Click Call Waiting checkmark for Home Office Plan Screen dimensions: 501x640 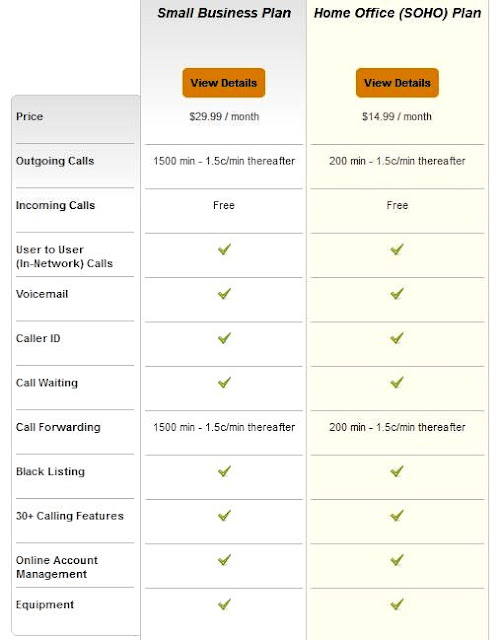tap(397, 382)
